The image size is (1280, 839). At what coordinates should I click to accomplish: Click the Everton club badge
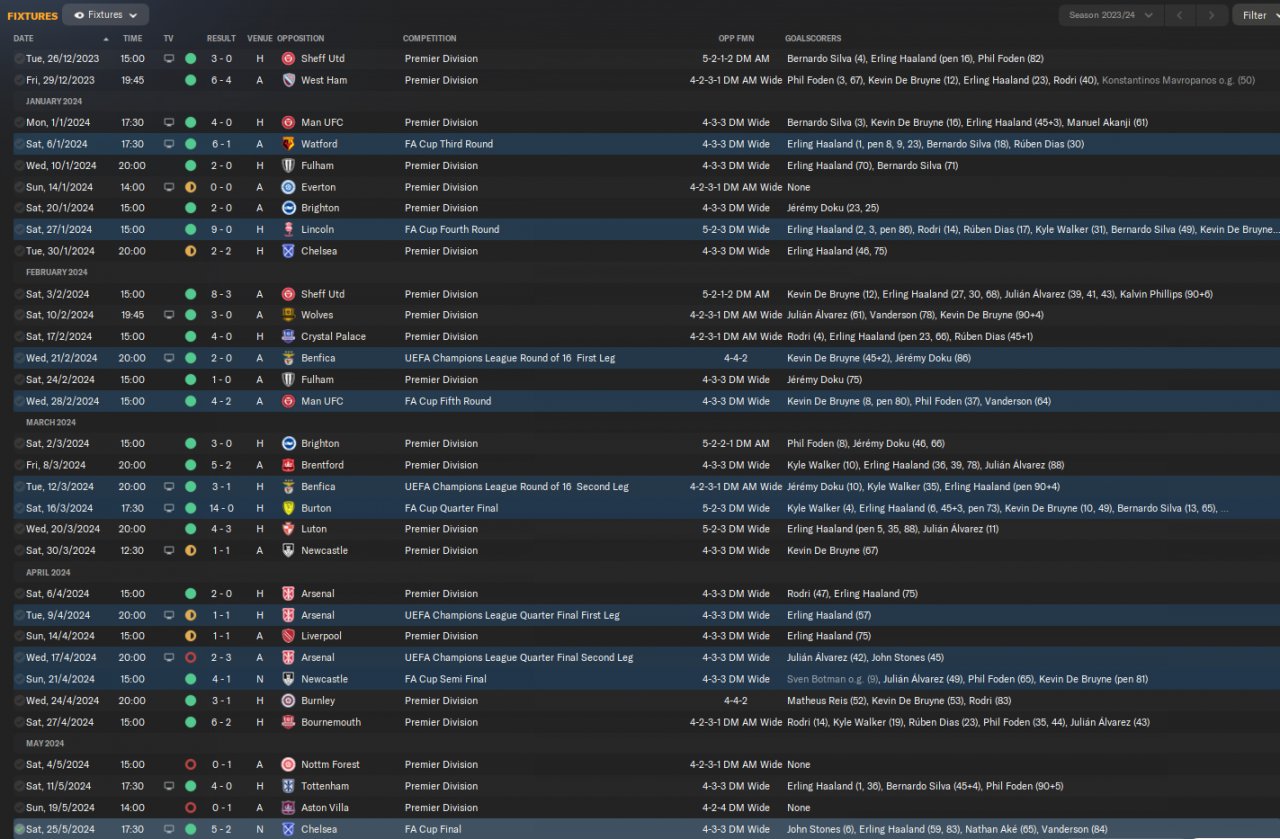click(288, 187)
